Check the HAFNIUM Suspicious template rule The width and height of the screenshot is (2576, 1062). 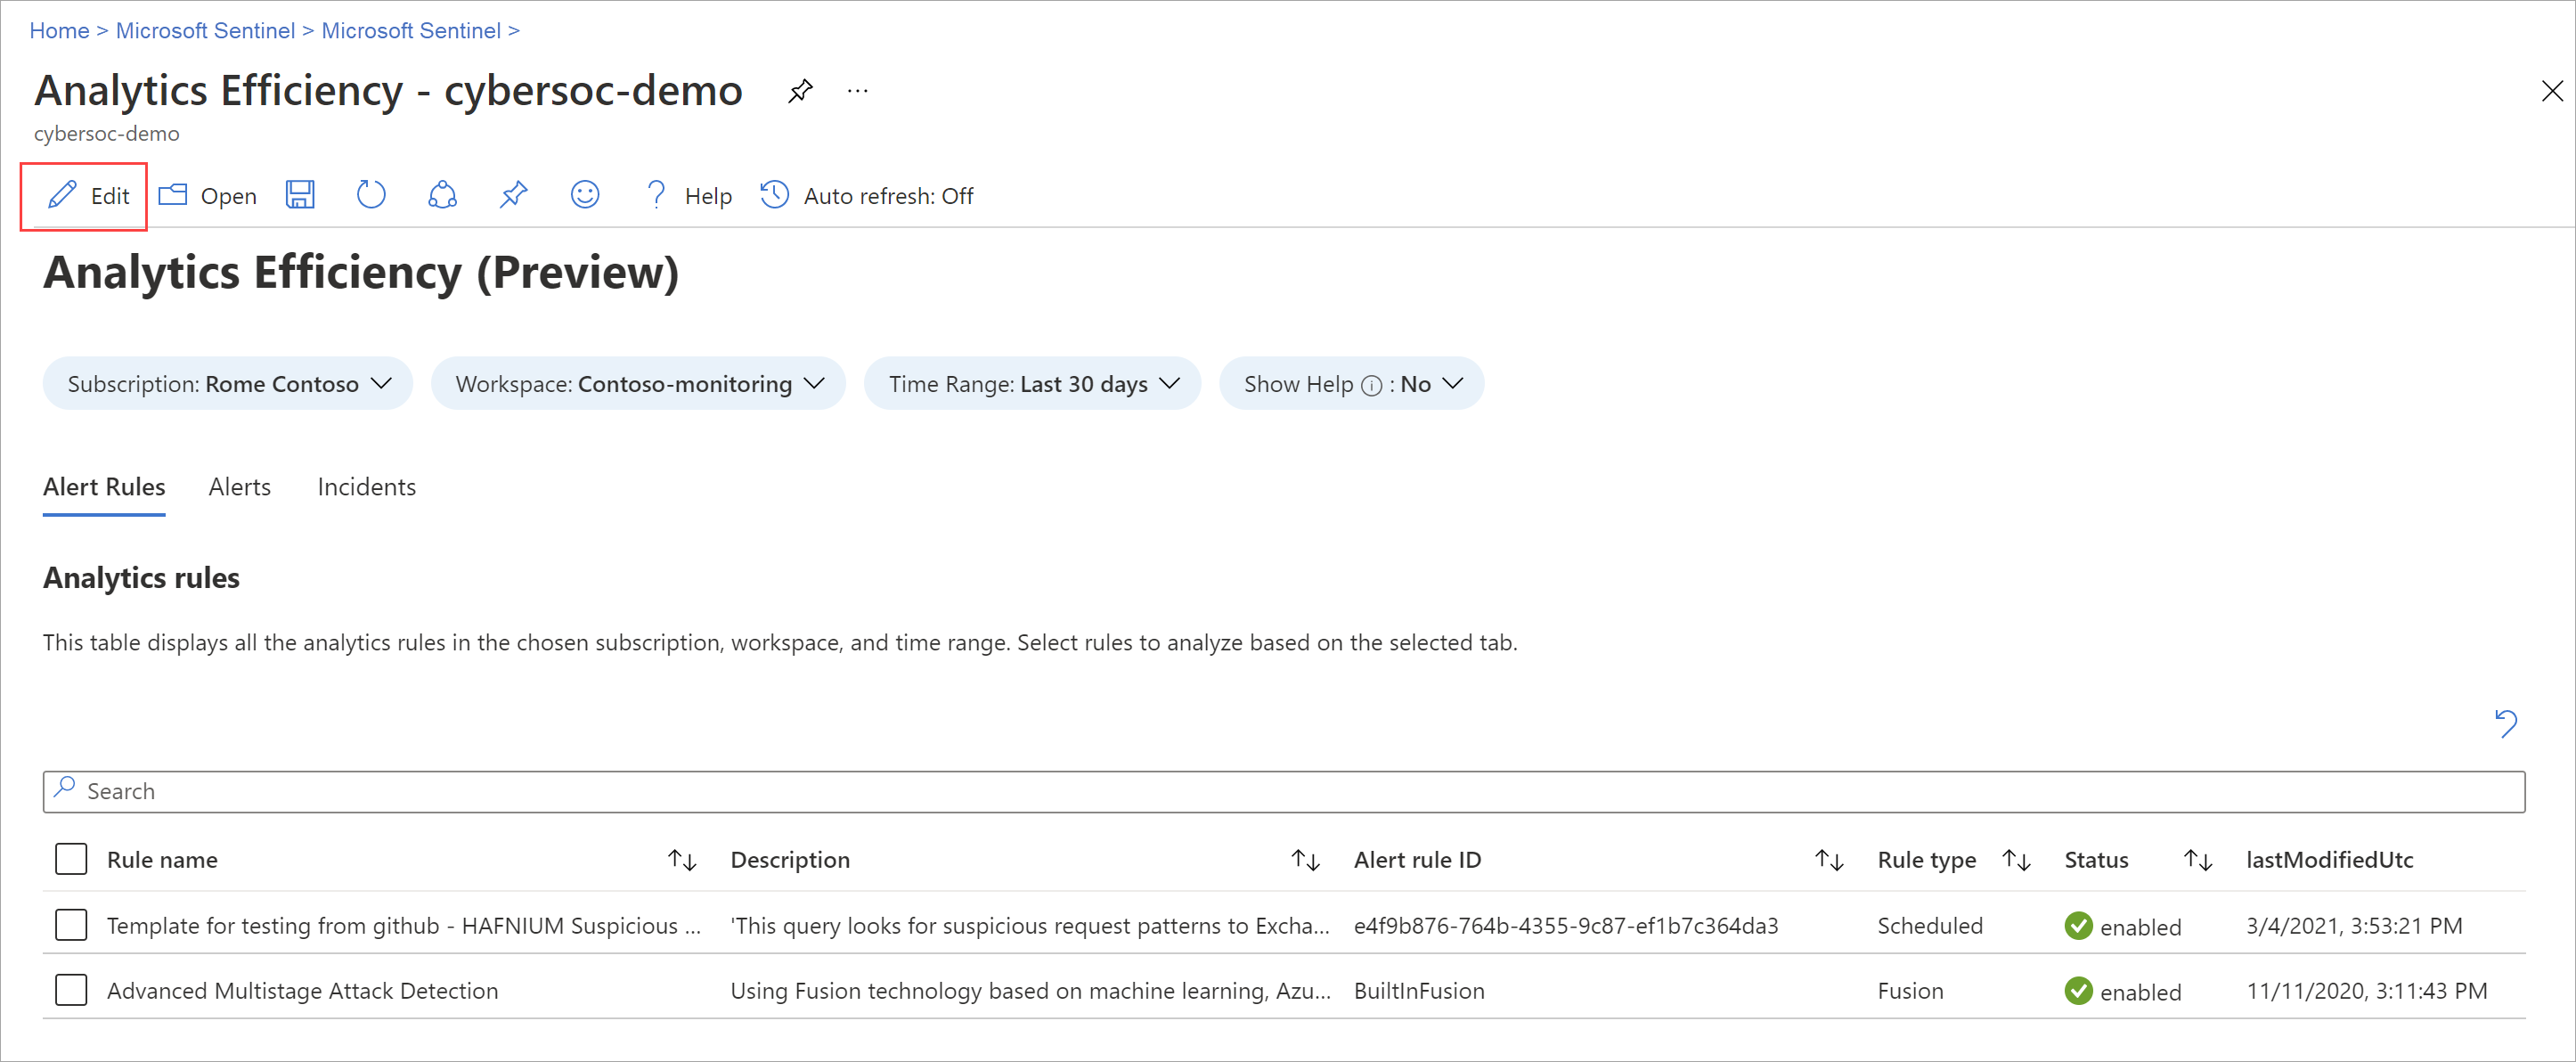[x=71, y=925]
